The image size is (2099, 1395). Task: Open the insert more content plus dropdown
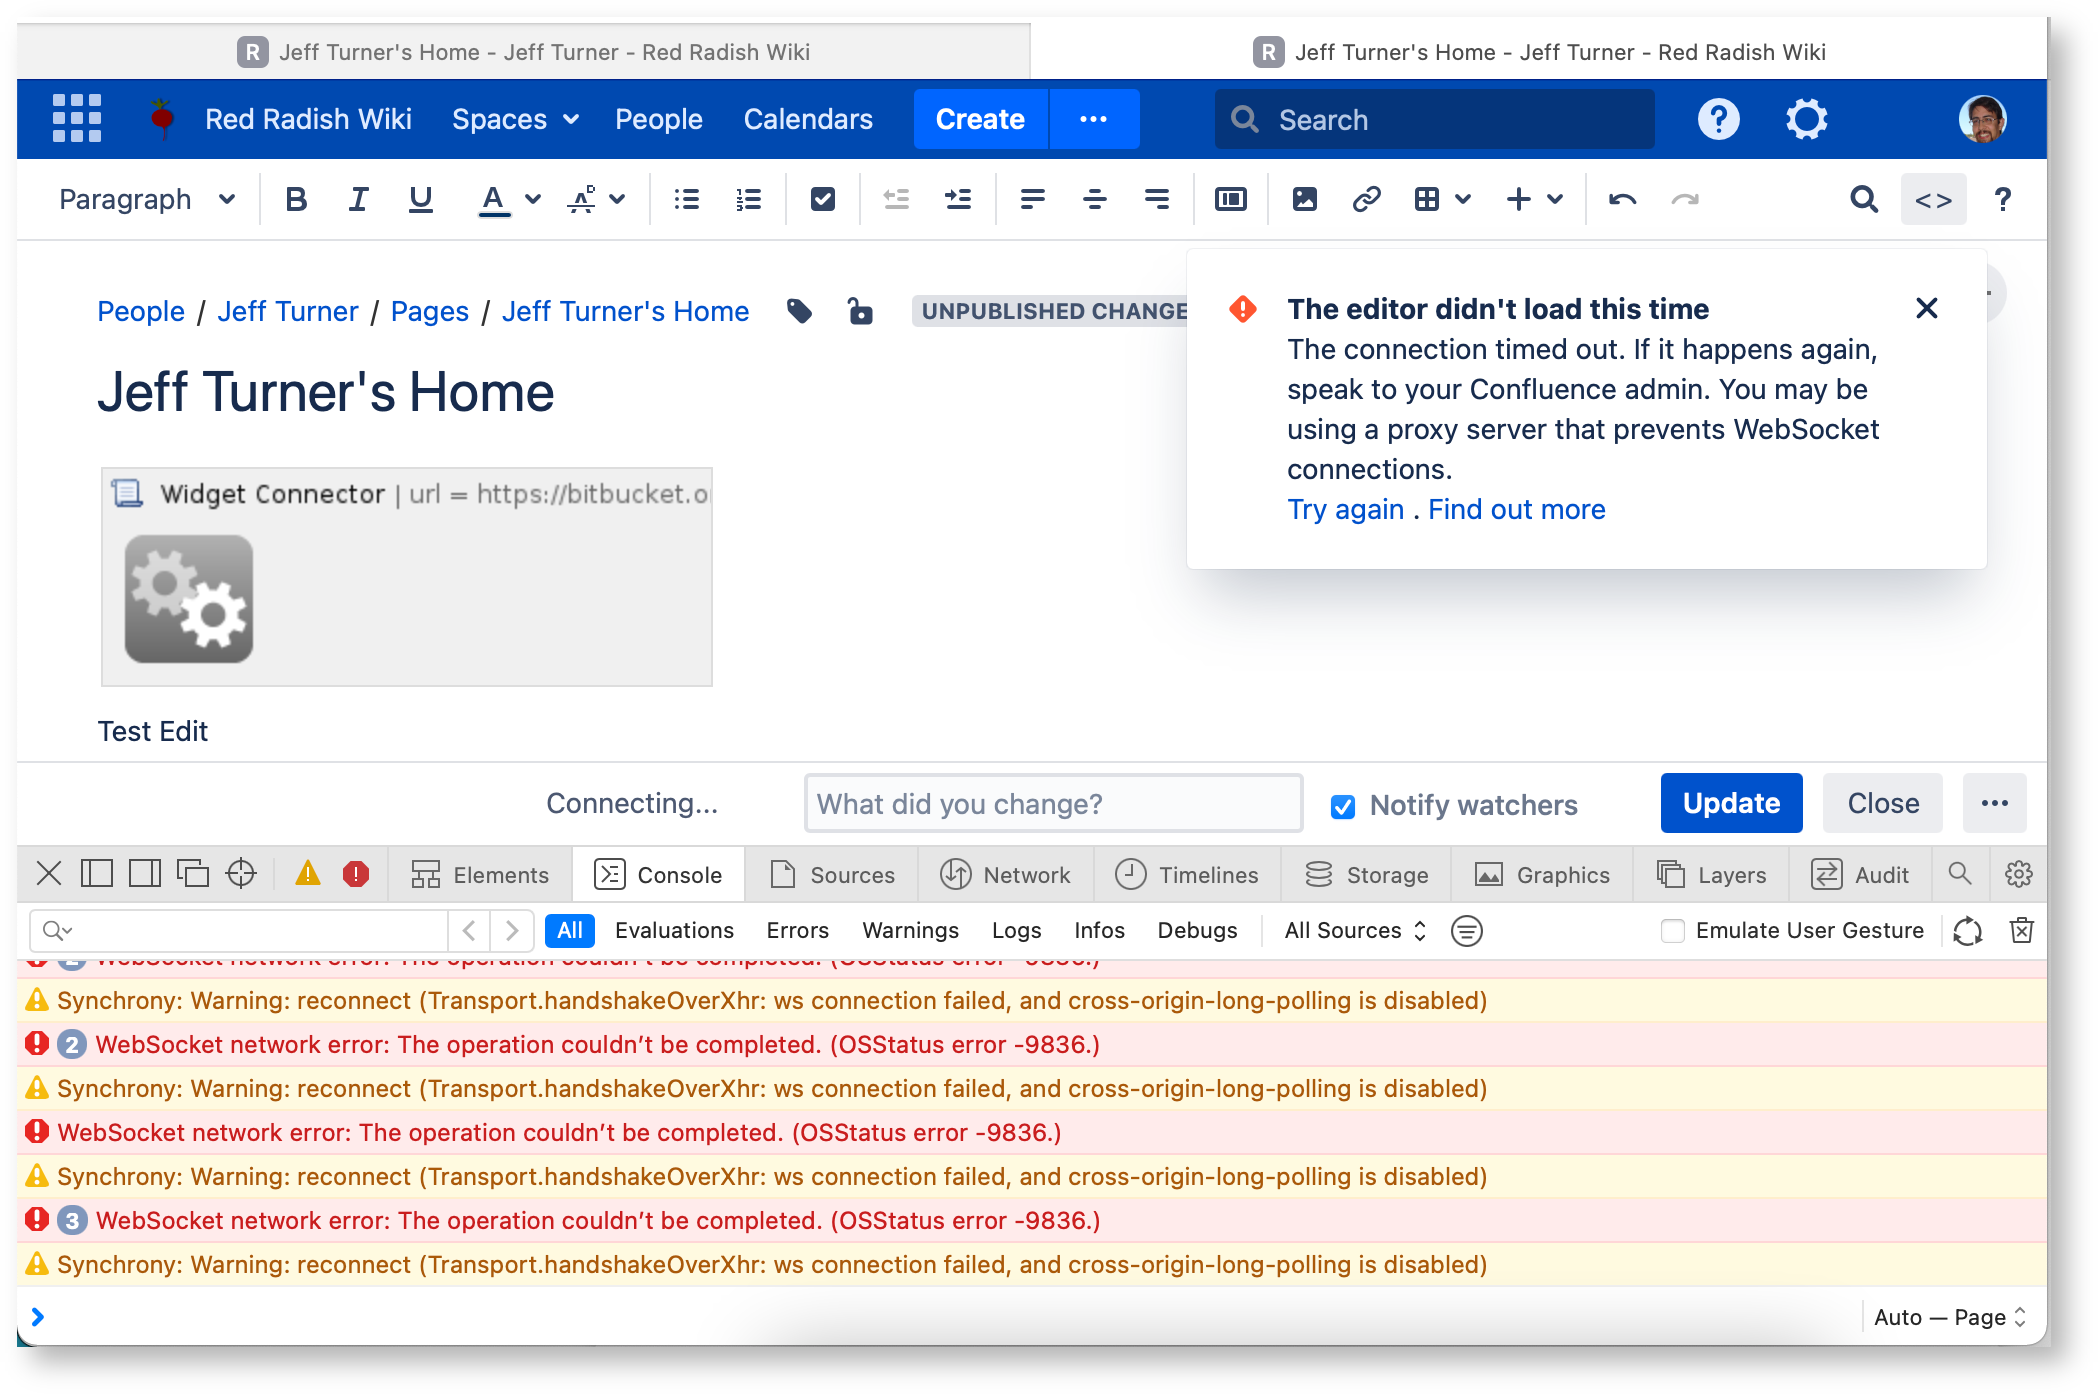click(1534, 199)
